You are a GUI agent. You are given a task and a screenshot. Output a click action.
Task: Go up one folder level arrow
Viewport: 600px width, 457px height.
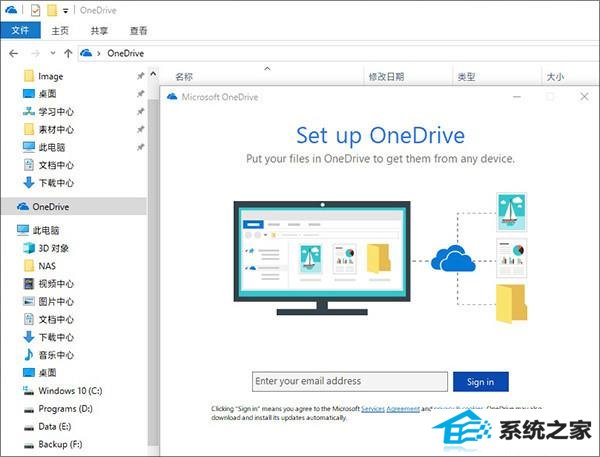68,54
